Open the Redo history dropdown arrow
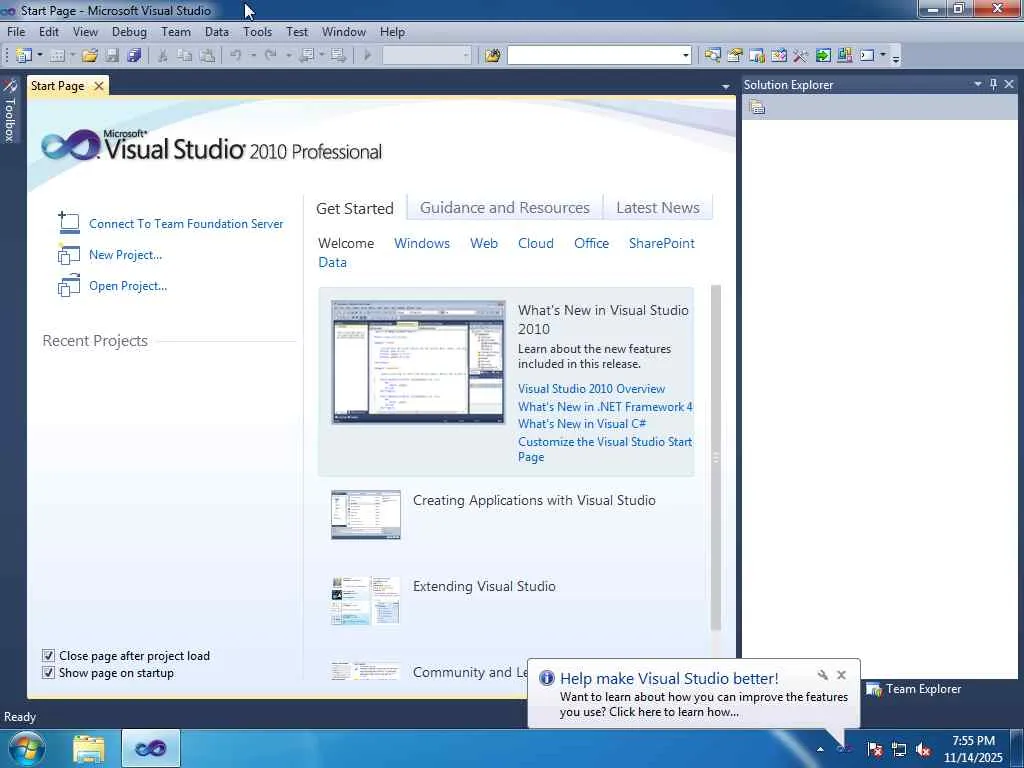Screen dimensions: 1024x768 point(288,56)
